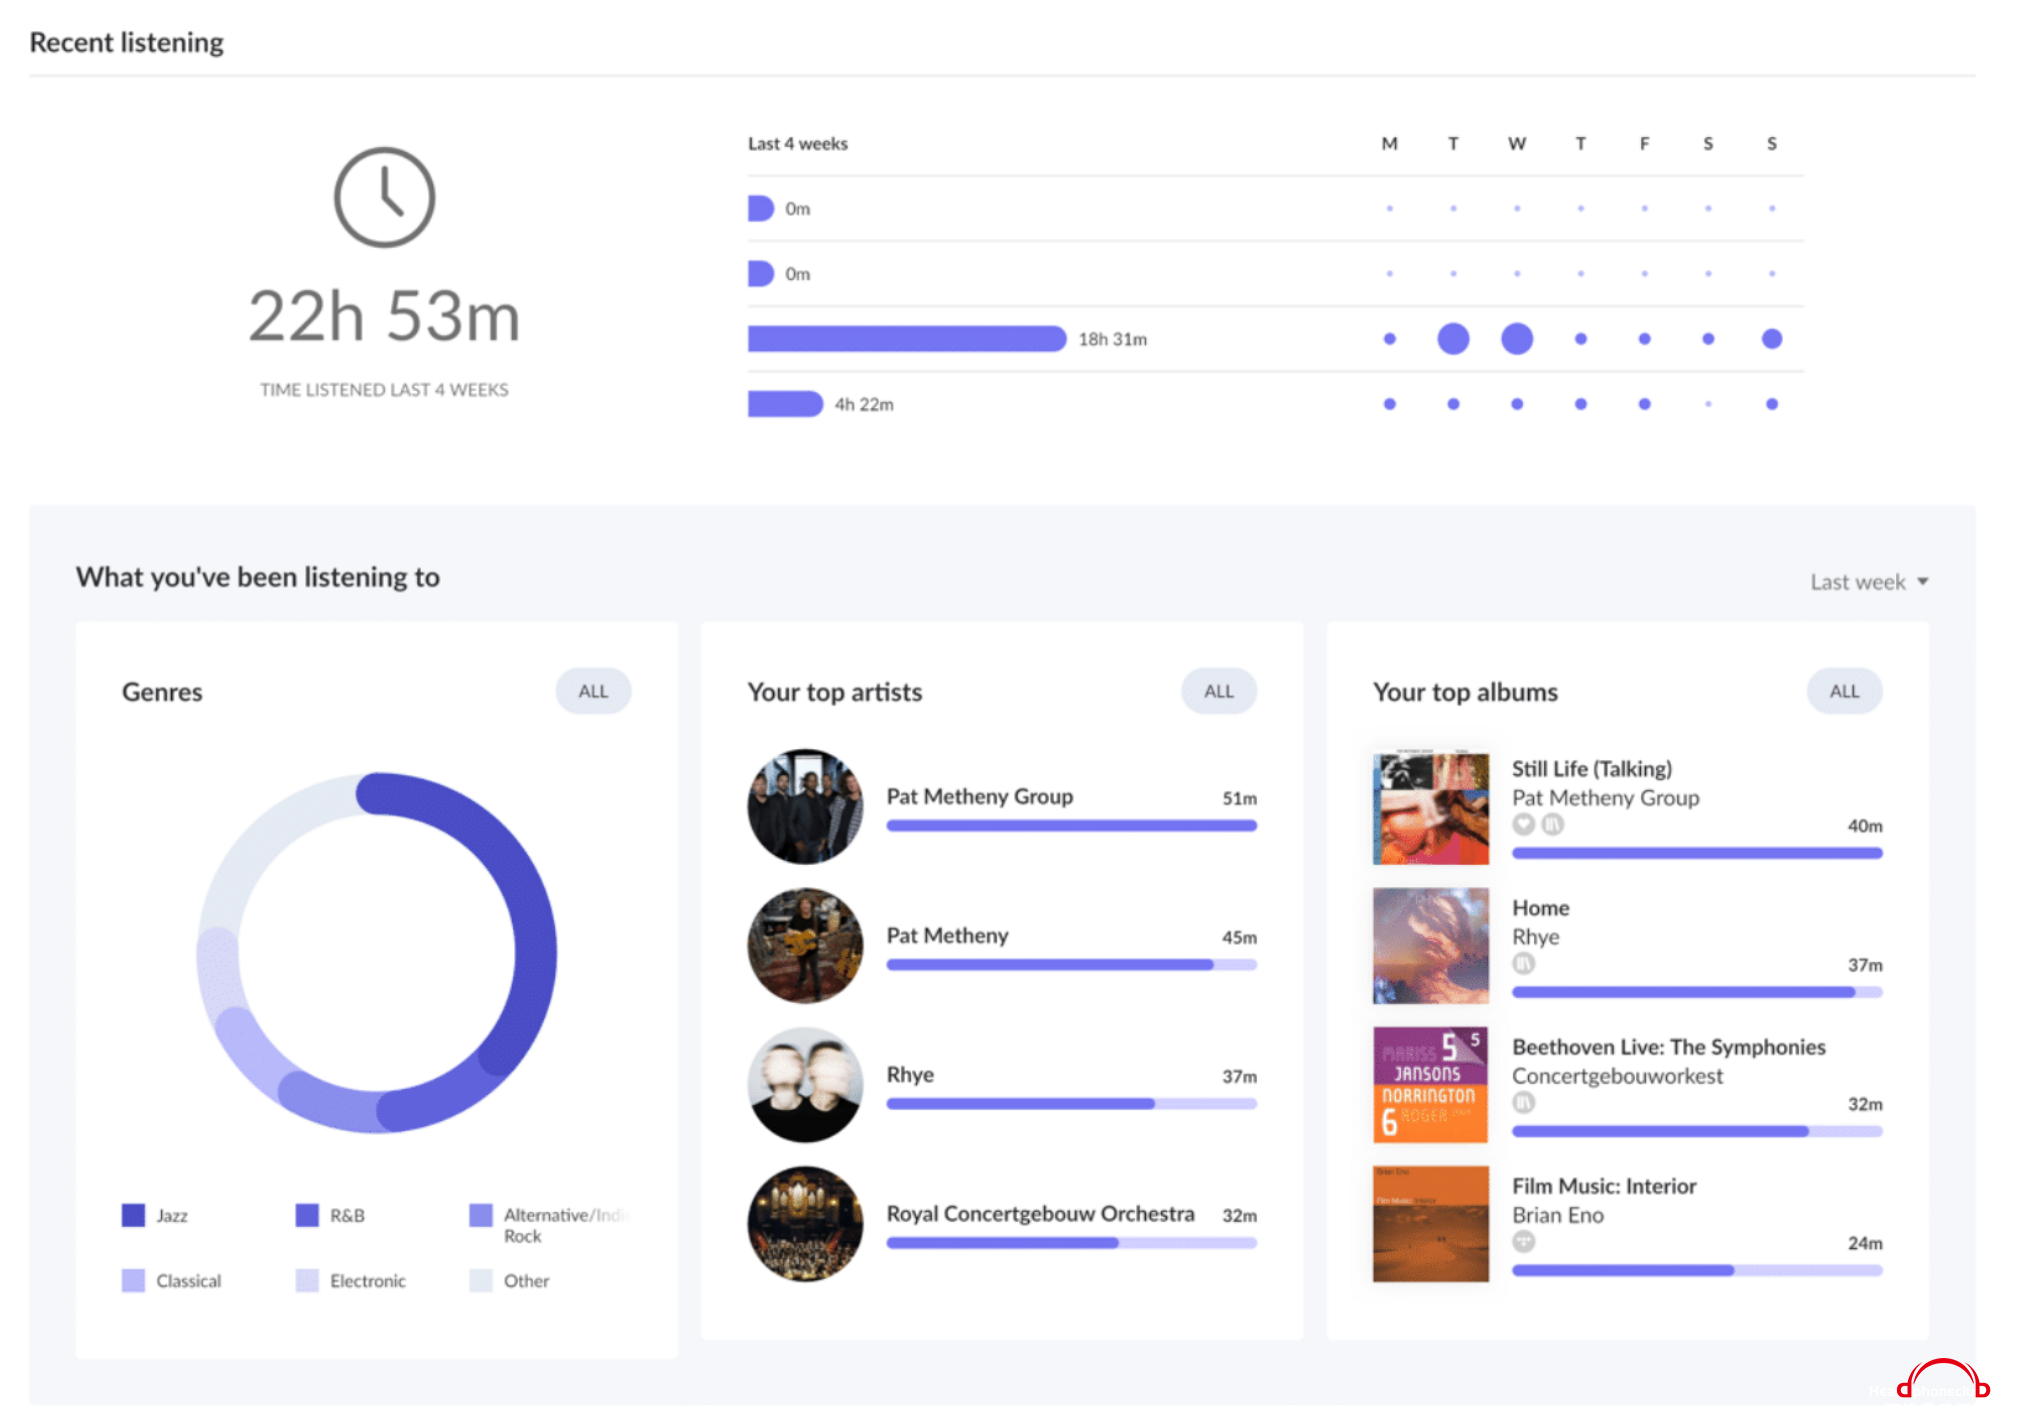This screenshot has height=1423, width=2025.
Task: Click the Still Life (Talking) album title
Action: click(1591, 768)
